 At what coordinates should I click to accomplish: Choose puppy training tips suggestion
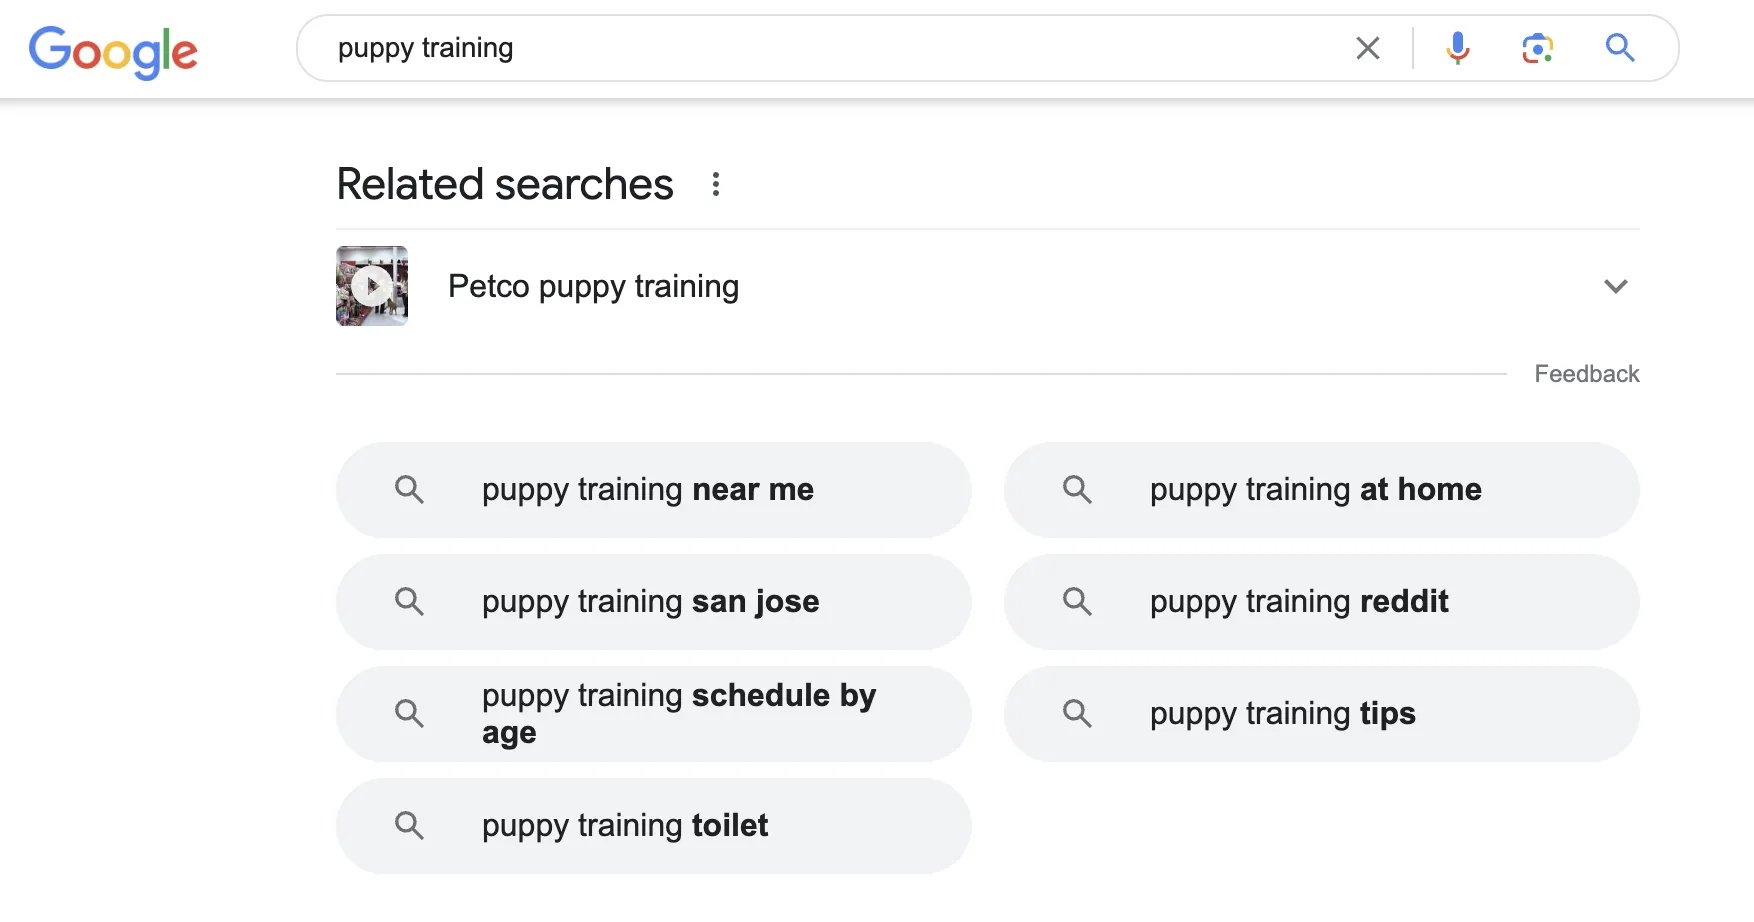[x=1321, y=714]
